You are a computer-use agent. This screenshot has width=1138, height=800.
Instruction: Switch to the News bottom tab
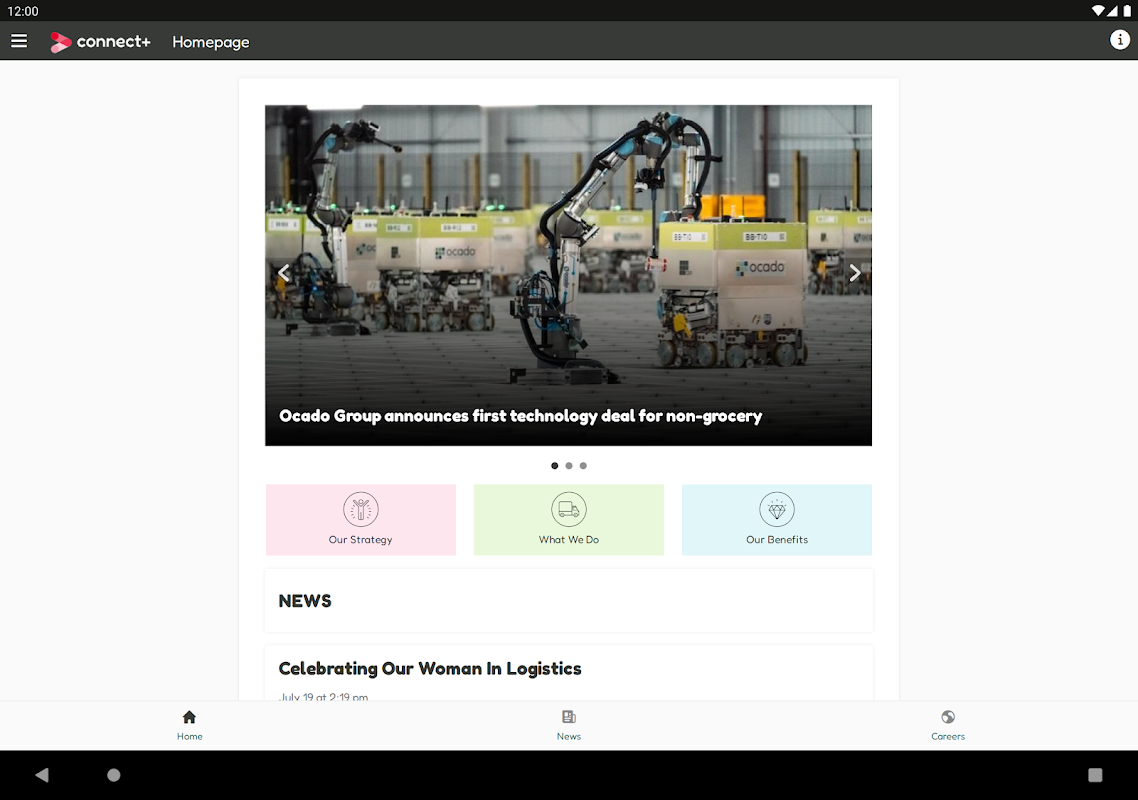pos(569,725)
